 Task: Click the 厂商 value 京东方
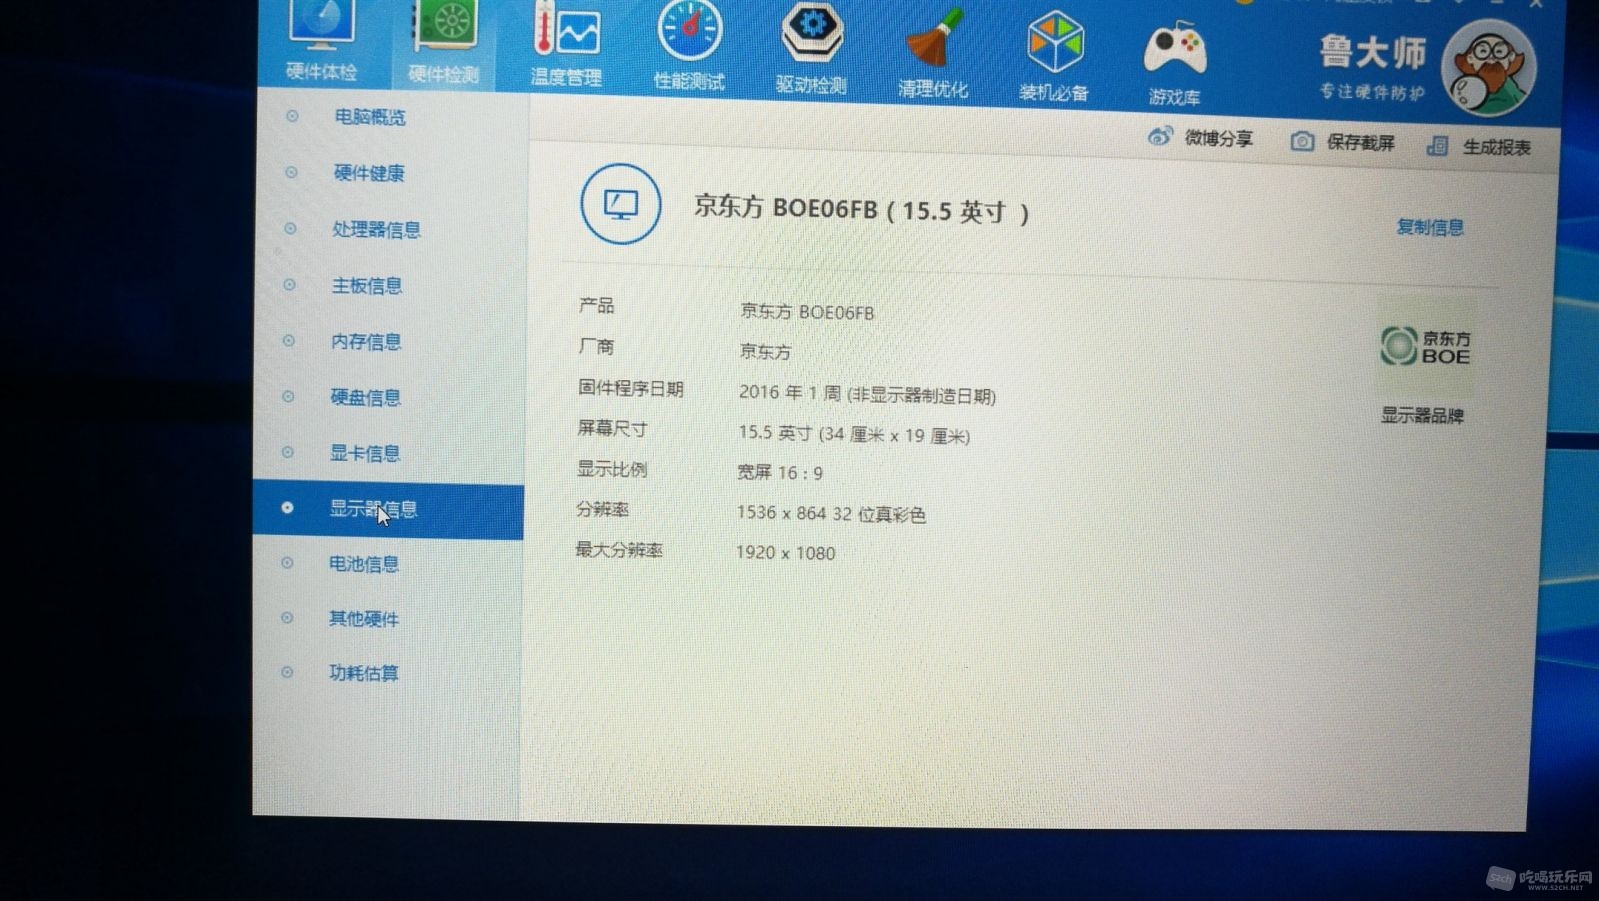pyautogui.click(x=765, y=352)
